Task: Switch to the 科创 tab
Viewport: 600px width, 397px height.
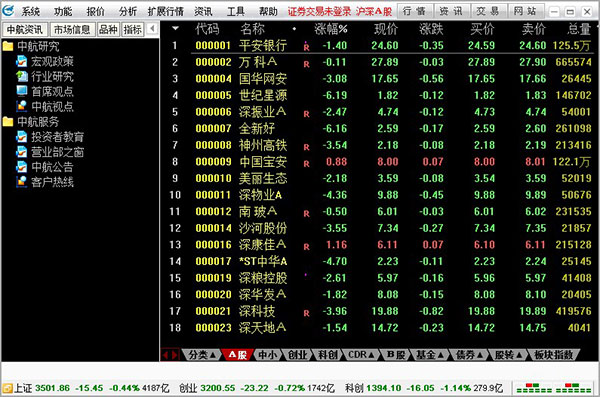Action: (x=328, y=355)
